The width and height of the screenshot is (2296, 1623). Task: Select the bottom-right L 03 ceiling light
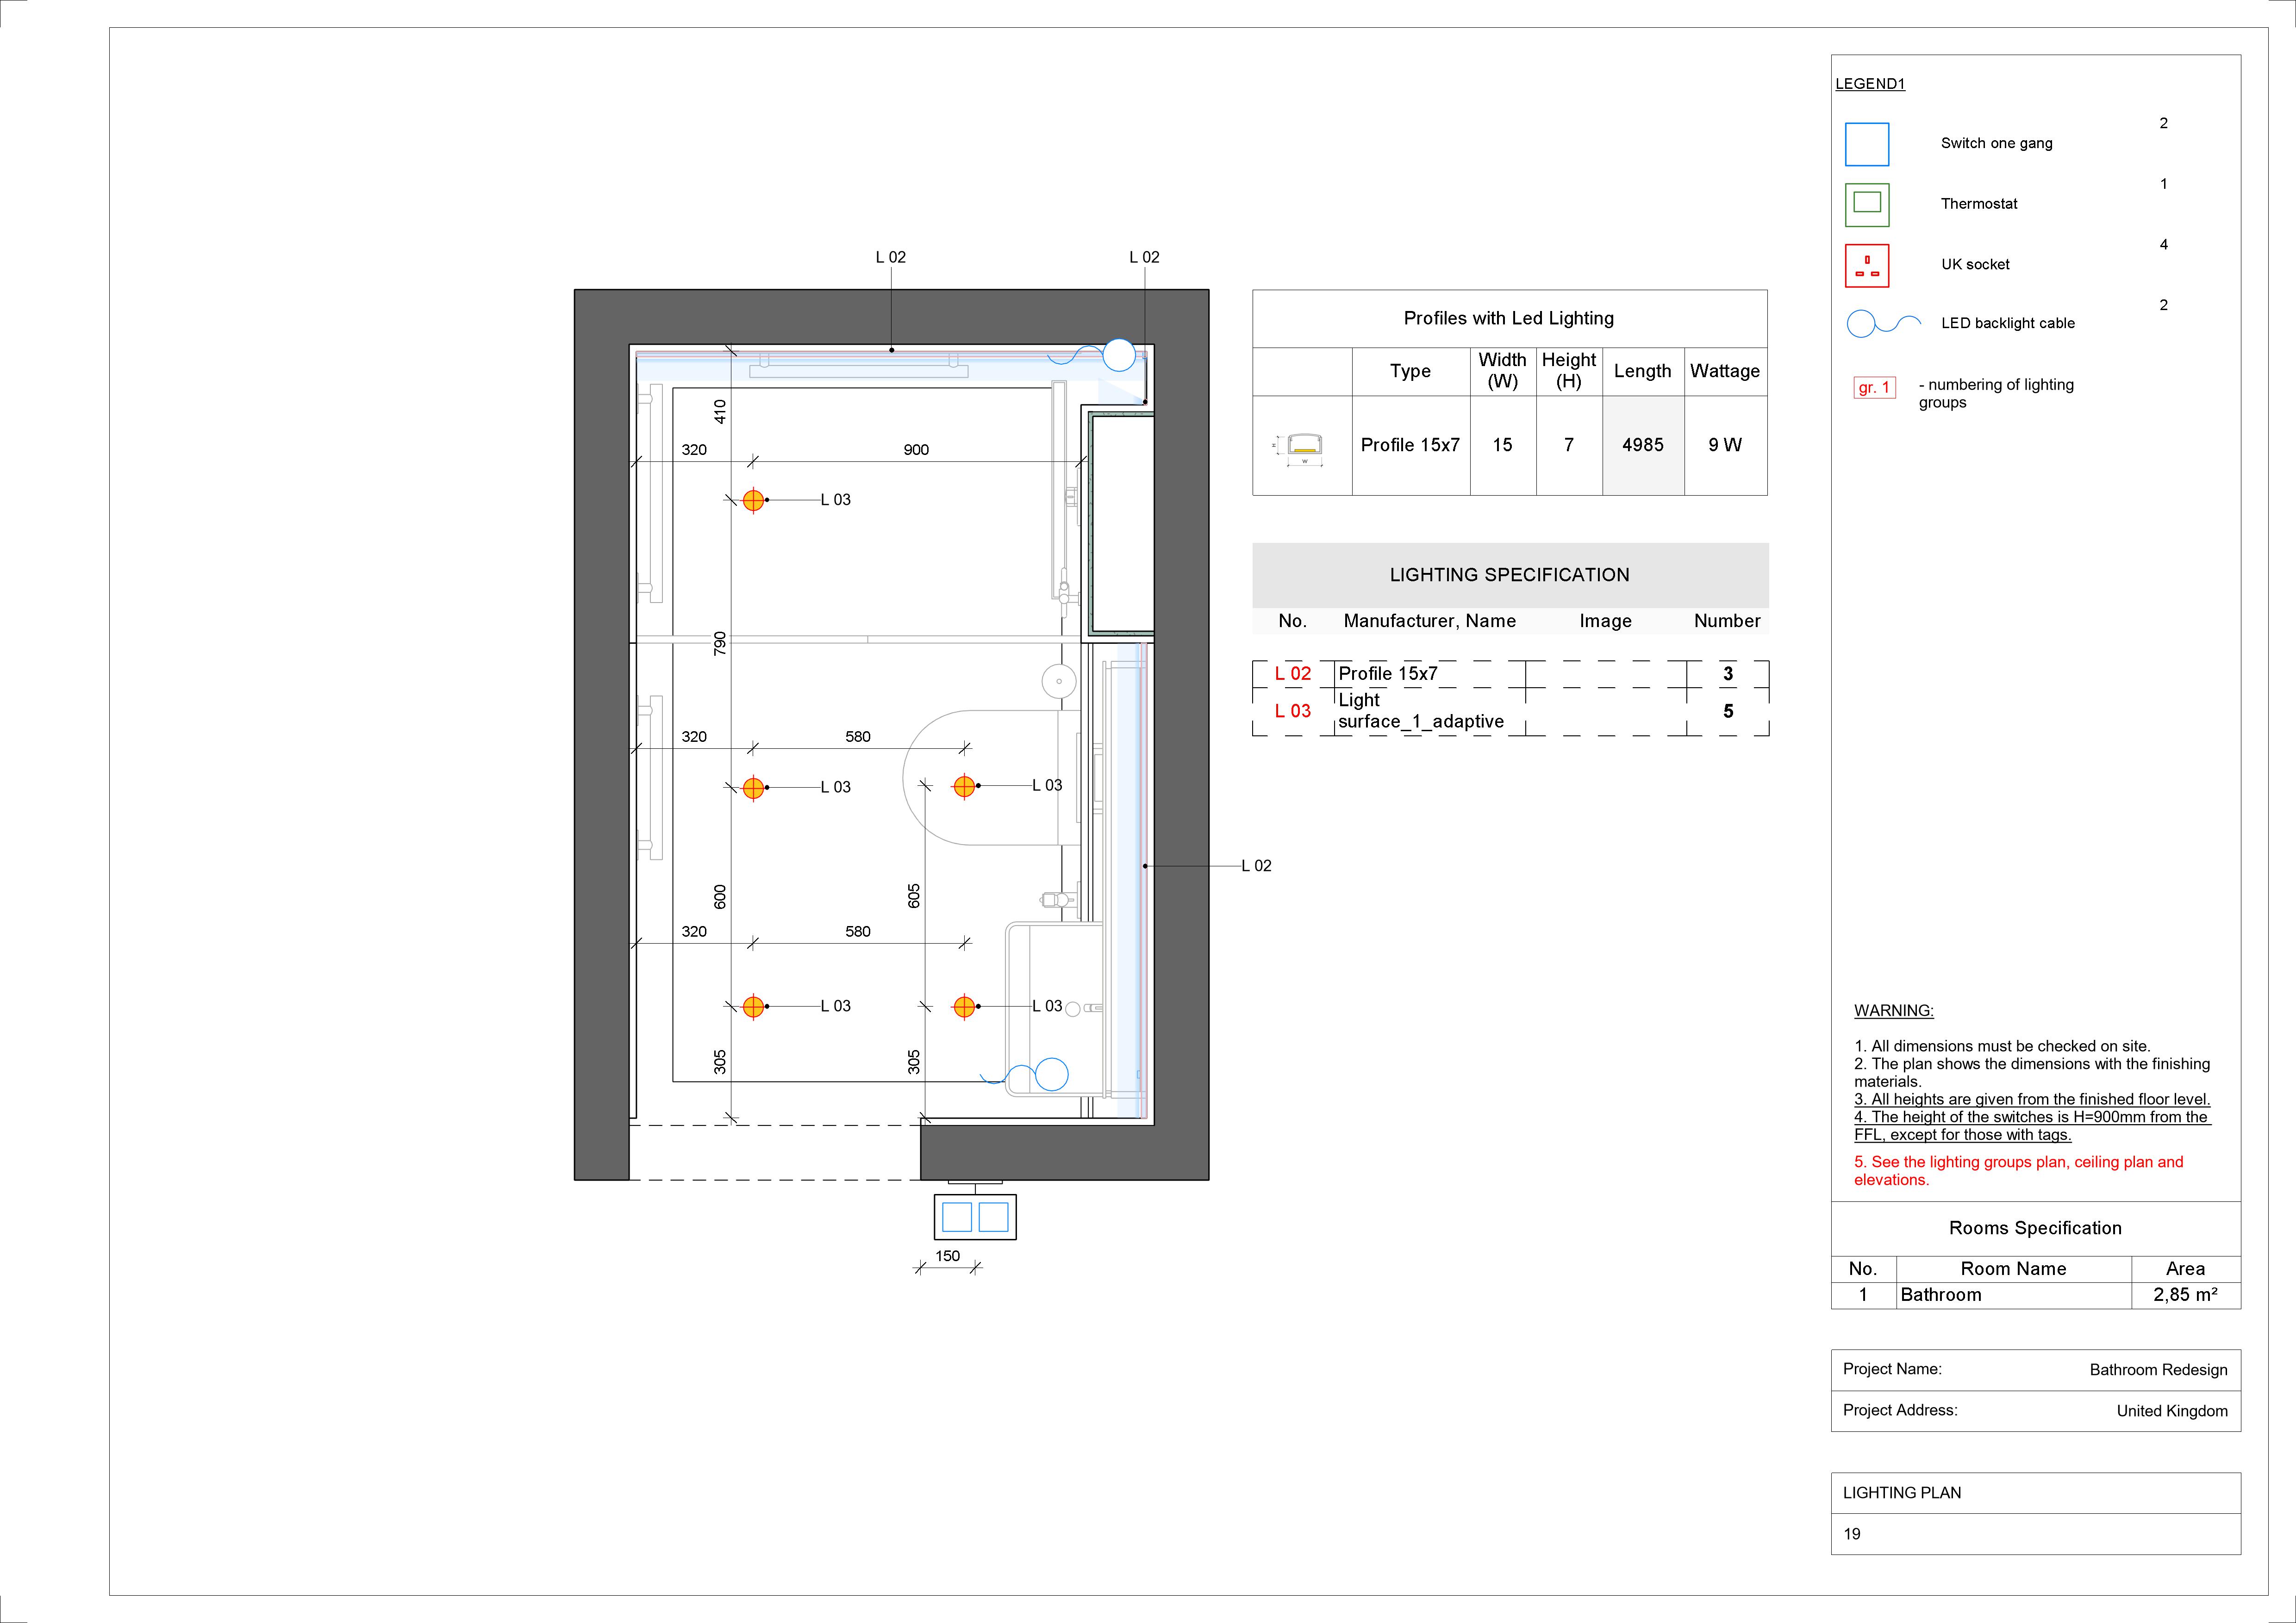click(964, 1007)
